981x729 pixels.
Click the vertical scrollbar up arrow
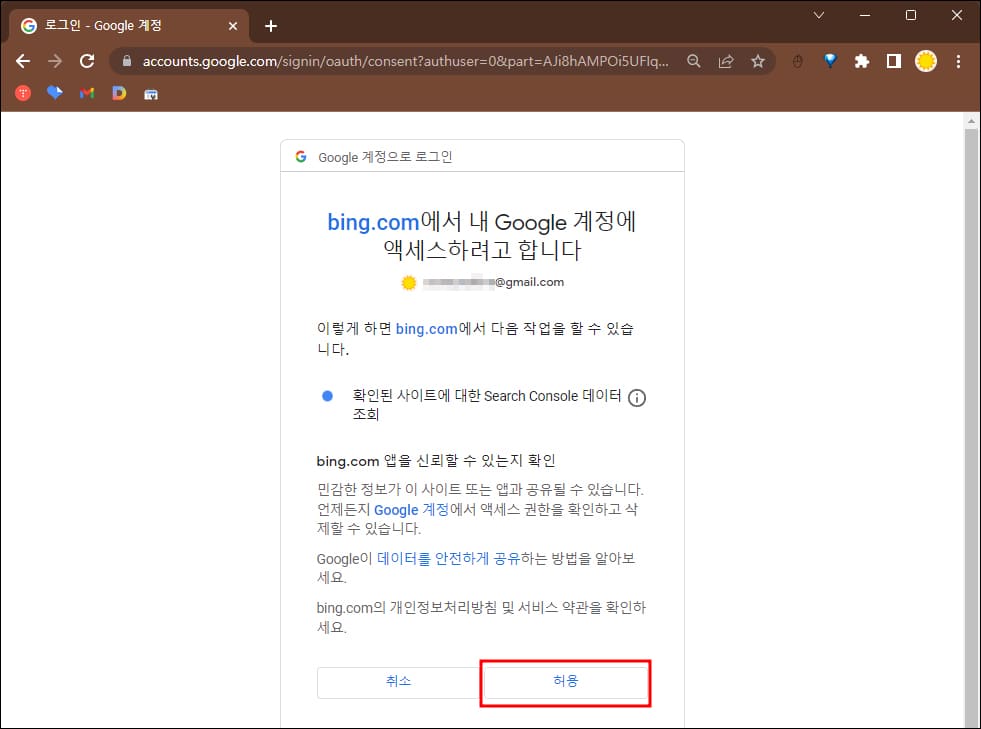971,121
